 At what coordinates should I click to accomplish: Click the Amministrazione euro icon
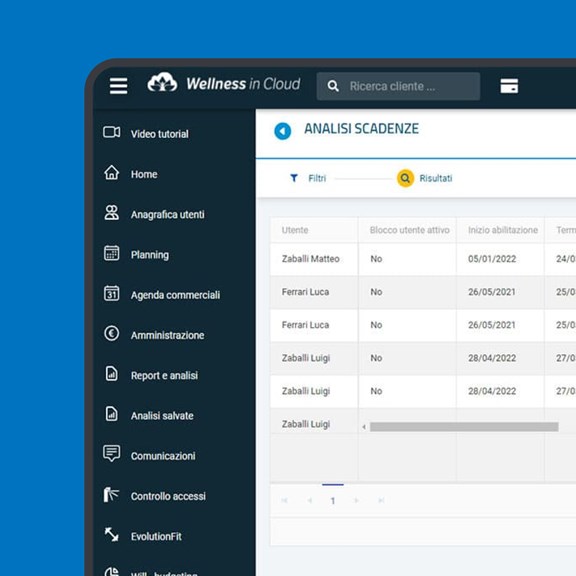(111, 334)
